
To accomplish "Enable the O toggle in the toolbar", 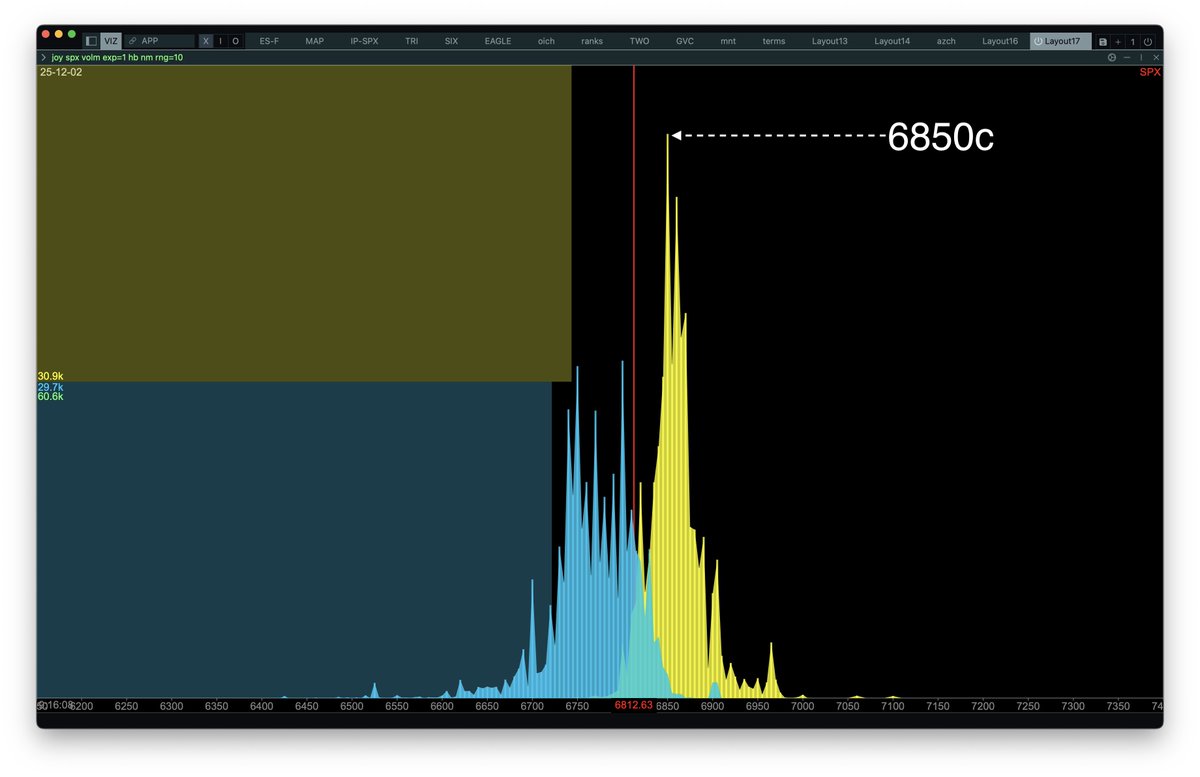I will click(x=236, y=41).
